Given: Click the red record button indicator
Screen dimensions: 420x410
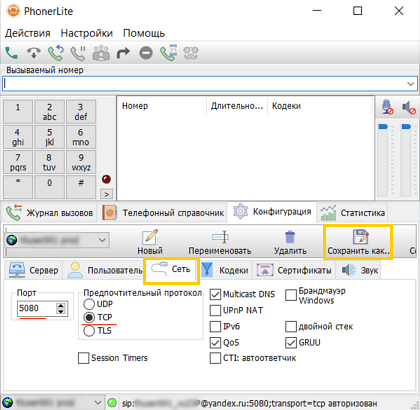Looking at the screenshot, I should coord(106,179).
